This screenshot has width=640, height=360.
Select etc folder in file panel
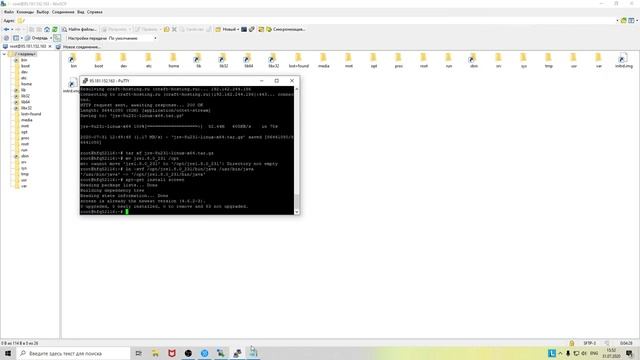(x=149, y=60)
